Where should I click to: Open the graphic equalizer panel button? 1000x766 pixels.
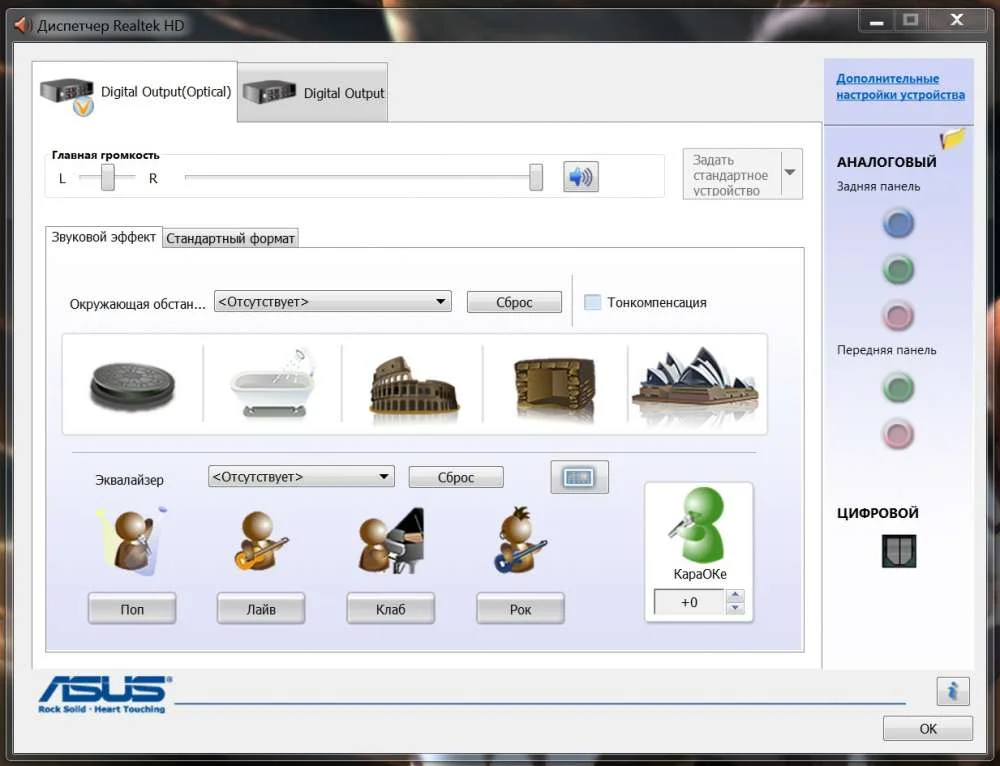coord(579,477)
